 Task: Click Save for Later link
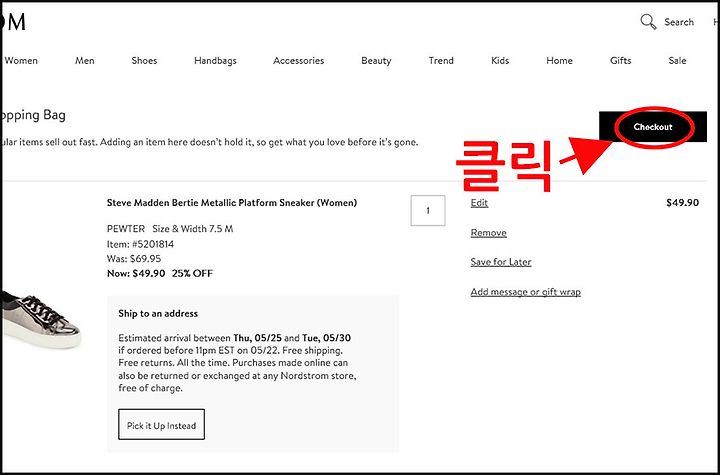click(x=501, y=262)
